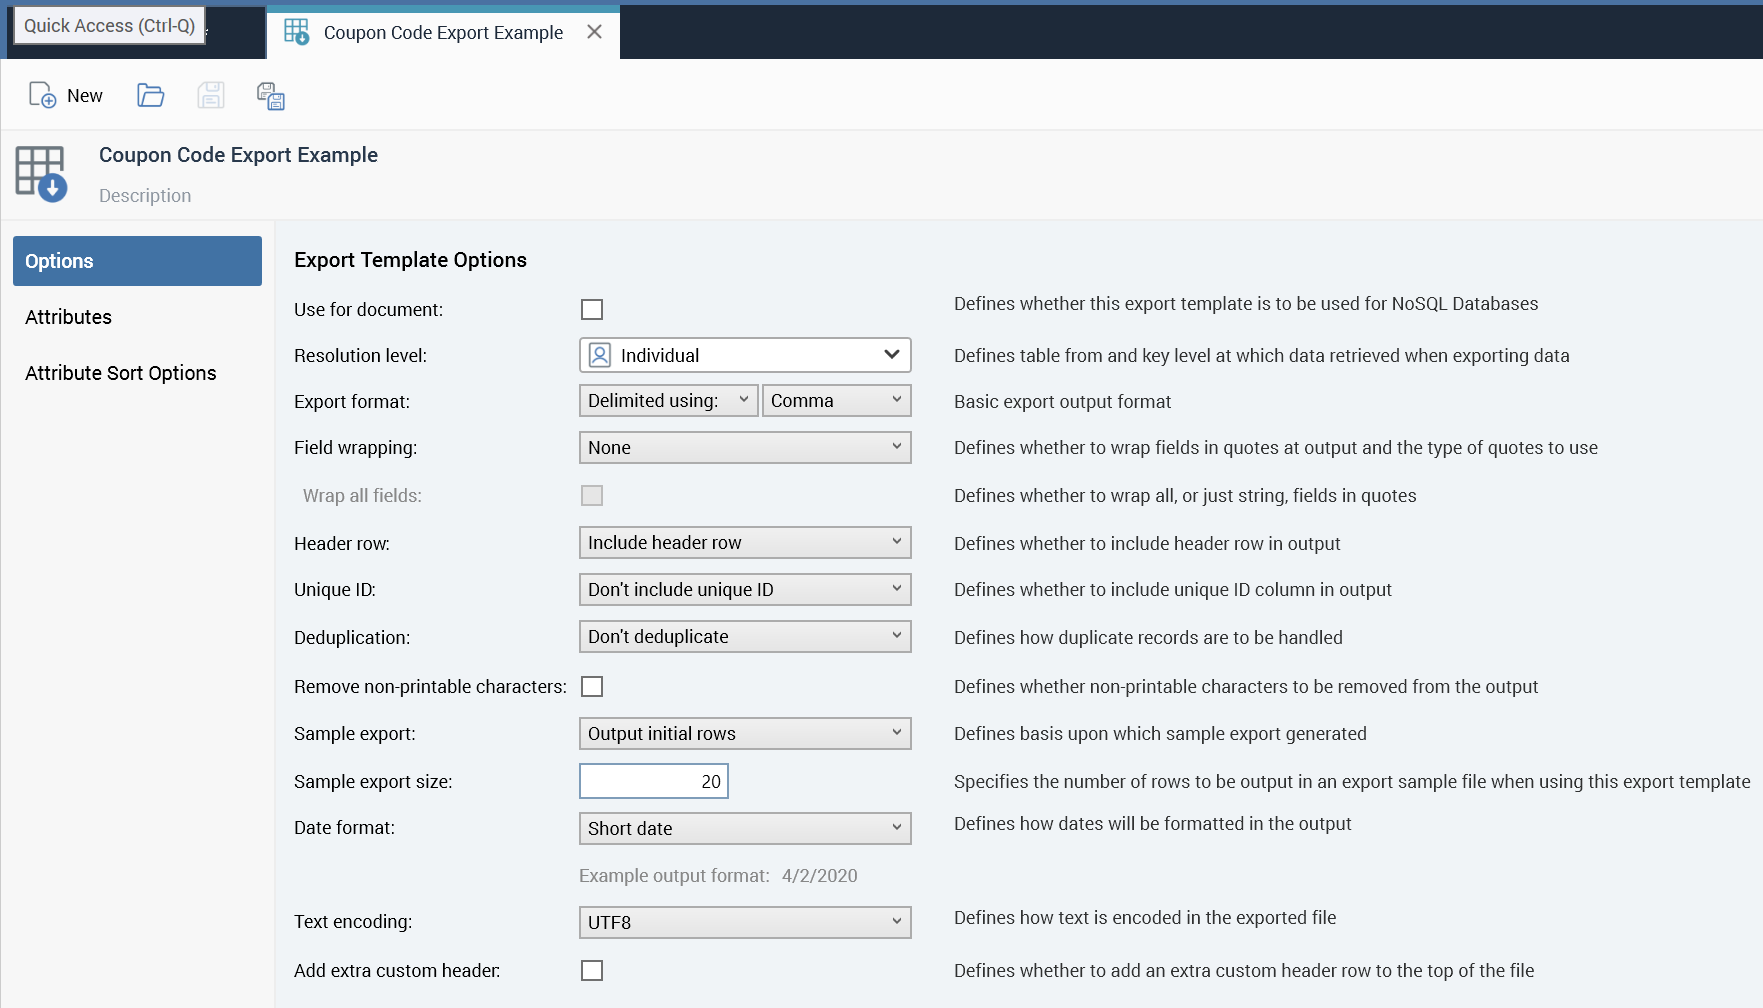Enable the Use for document checkbox
The width and height of the screenshot is (1763, 1008).
[592, 310]
